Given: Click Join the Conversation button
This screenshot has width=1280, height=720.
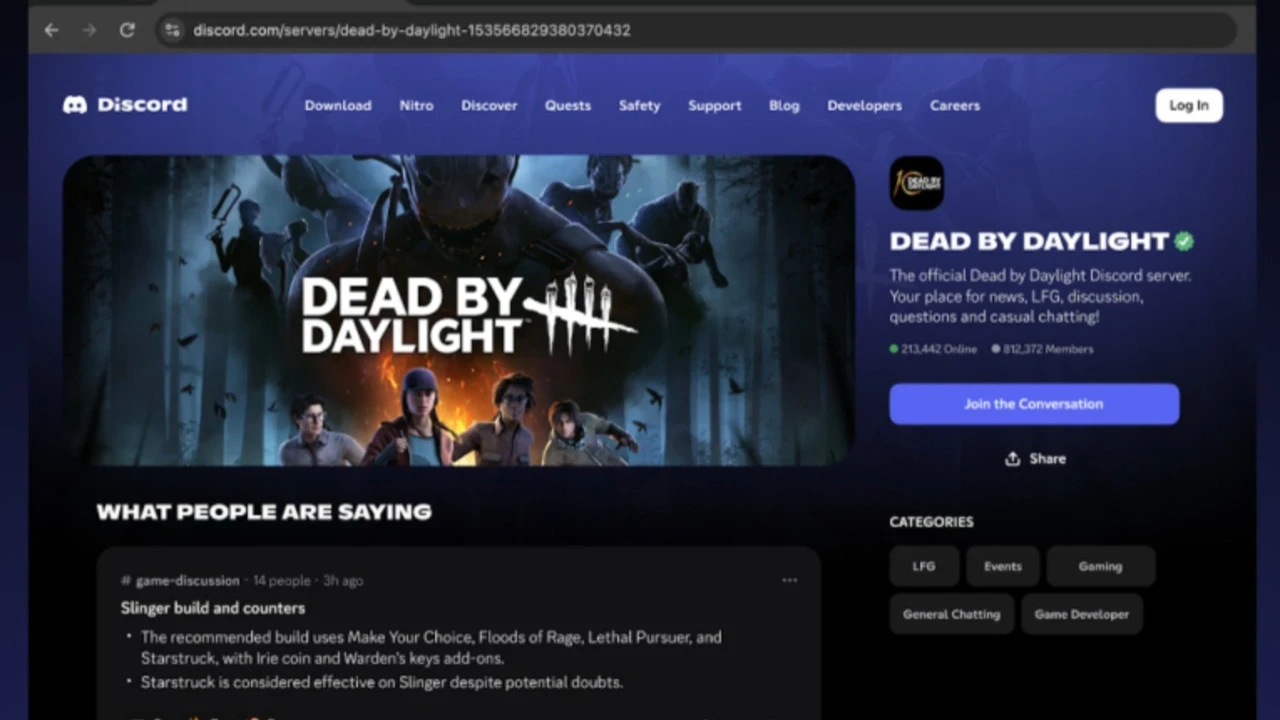Looking at the screenshot, I should (x=1034, y=404).
